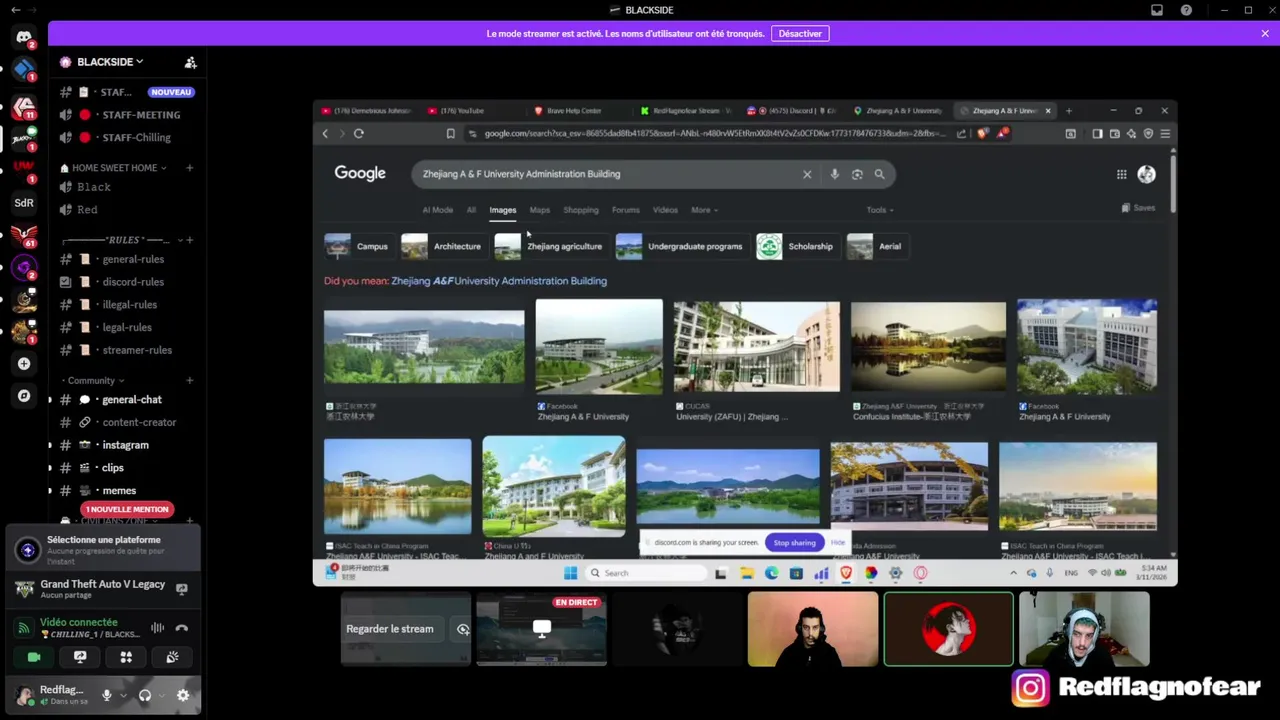Screen dimensions: 1280x720
Task: Select the EN DIRECT stream tile
Action: 541,629
